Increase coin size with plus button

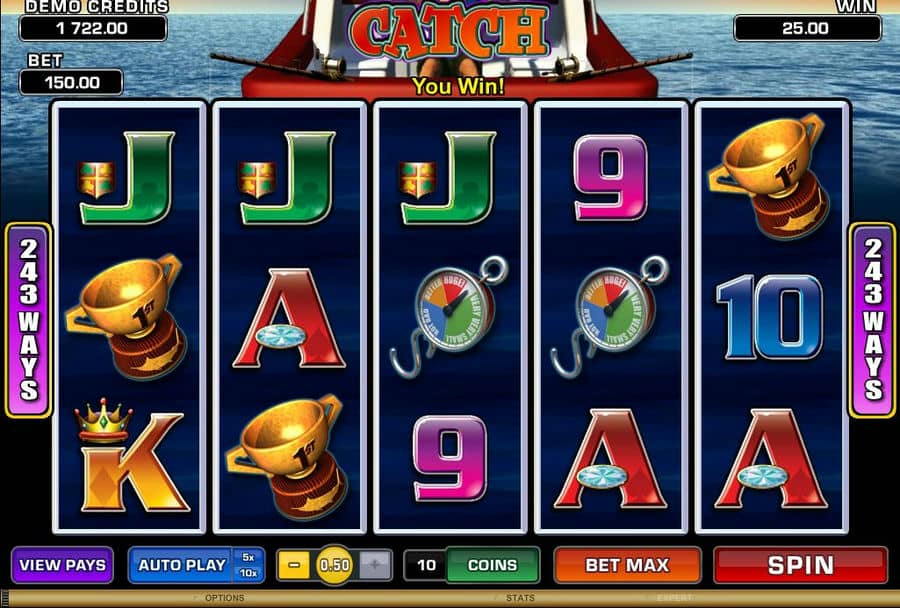(375, 566)
